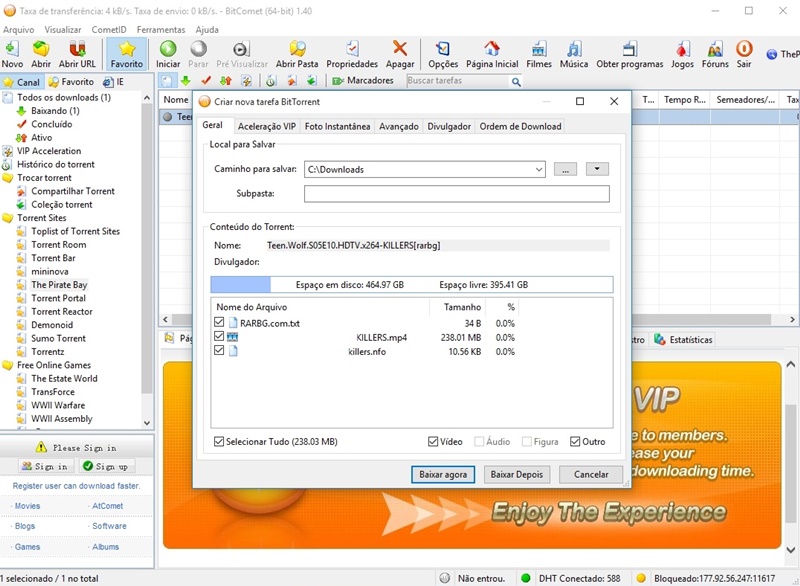
Task: Switch to Foto Instantânea tab
Action: pos(337,126)
